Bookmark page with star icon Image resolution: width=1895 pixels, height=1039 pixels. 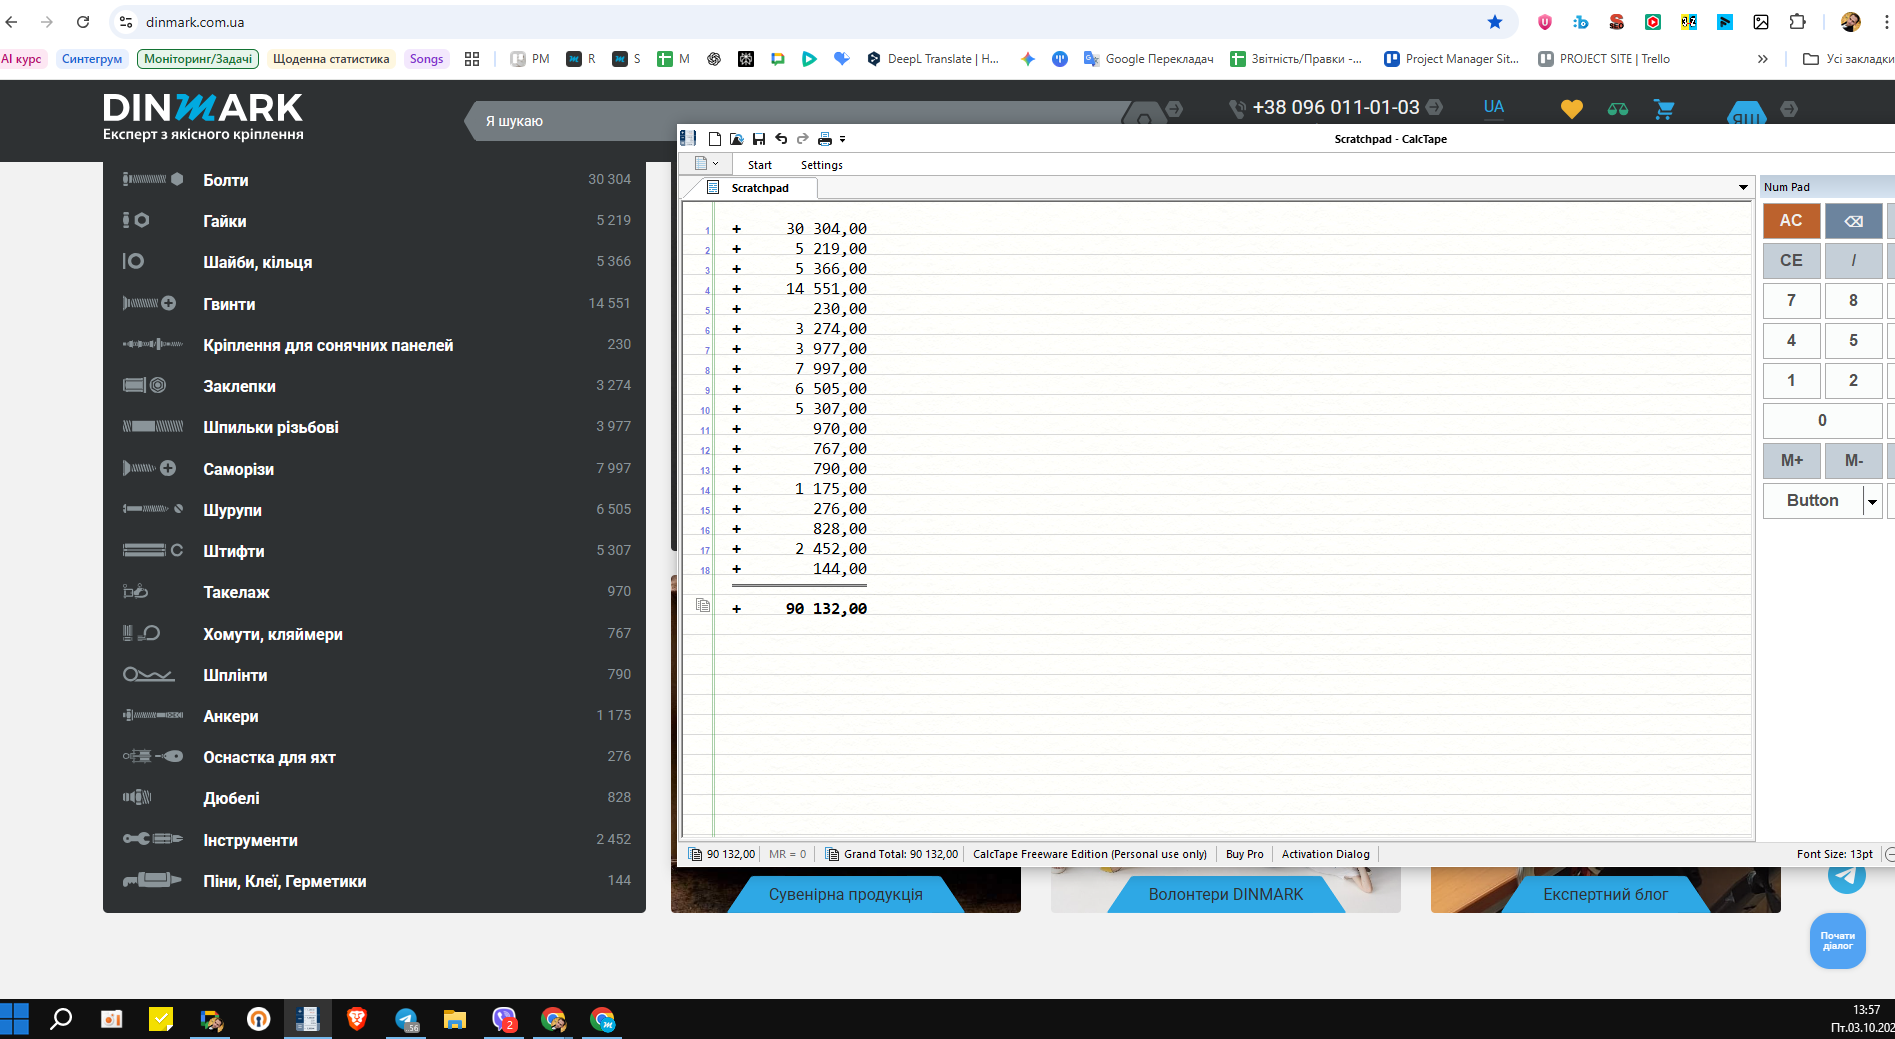pos(1495,22)
